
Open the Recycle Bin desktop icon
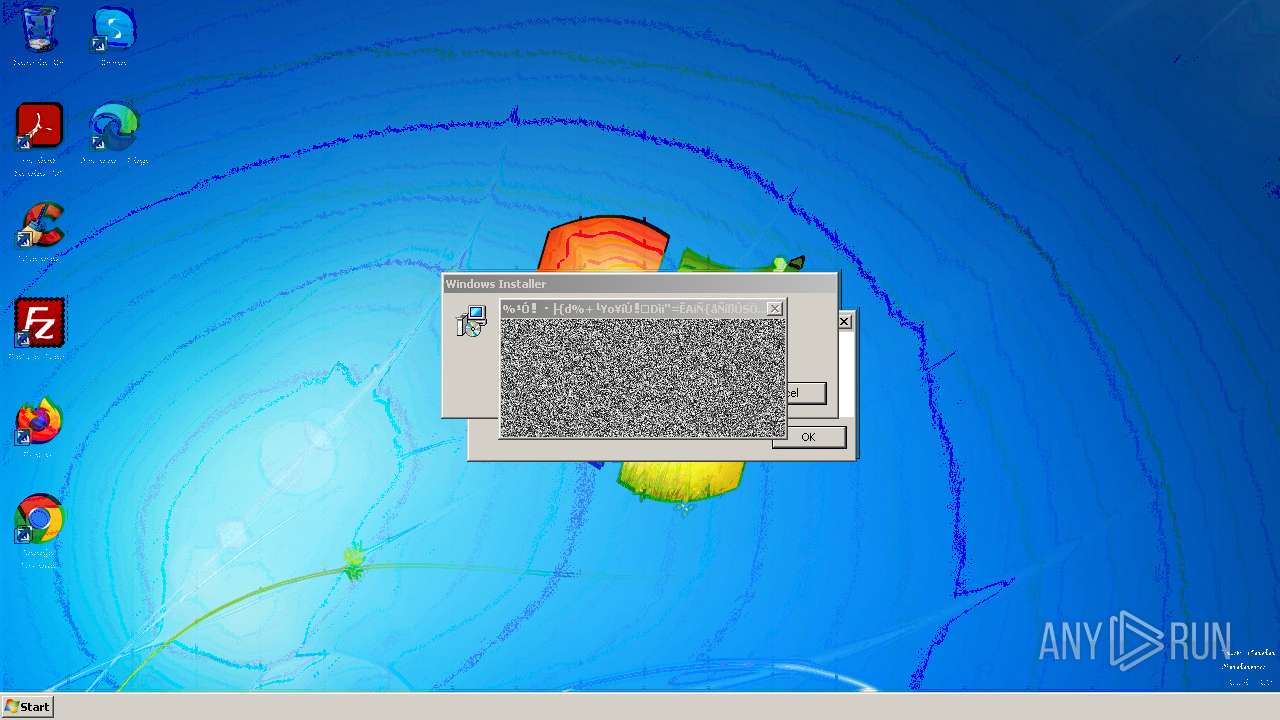[39, 36]
